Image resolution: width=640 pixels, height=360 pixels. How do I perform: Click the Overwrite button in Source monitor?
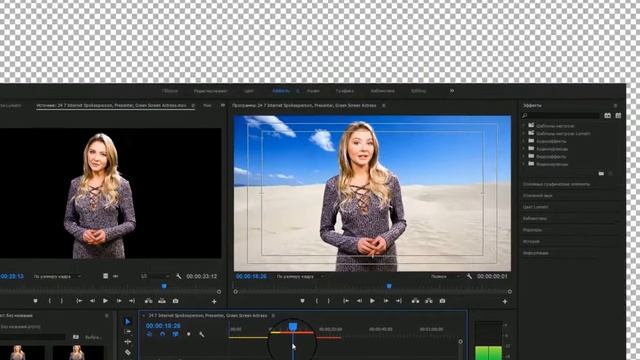162,301
